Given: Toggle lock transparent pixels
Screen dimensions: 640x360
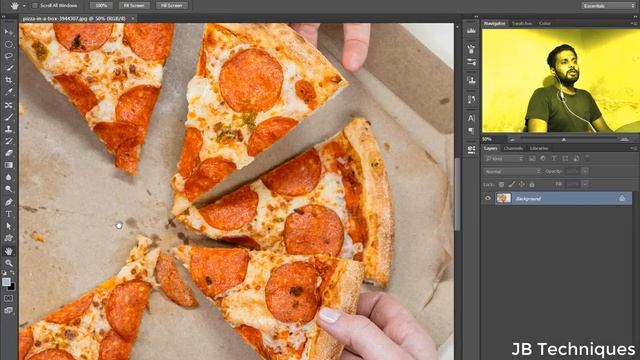Looking at the screenshot, I should [x=501, y=184].
